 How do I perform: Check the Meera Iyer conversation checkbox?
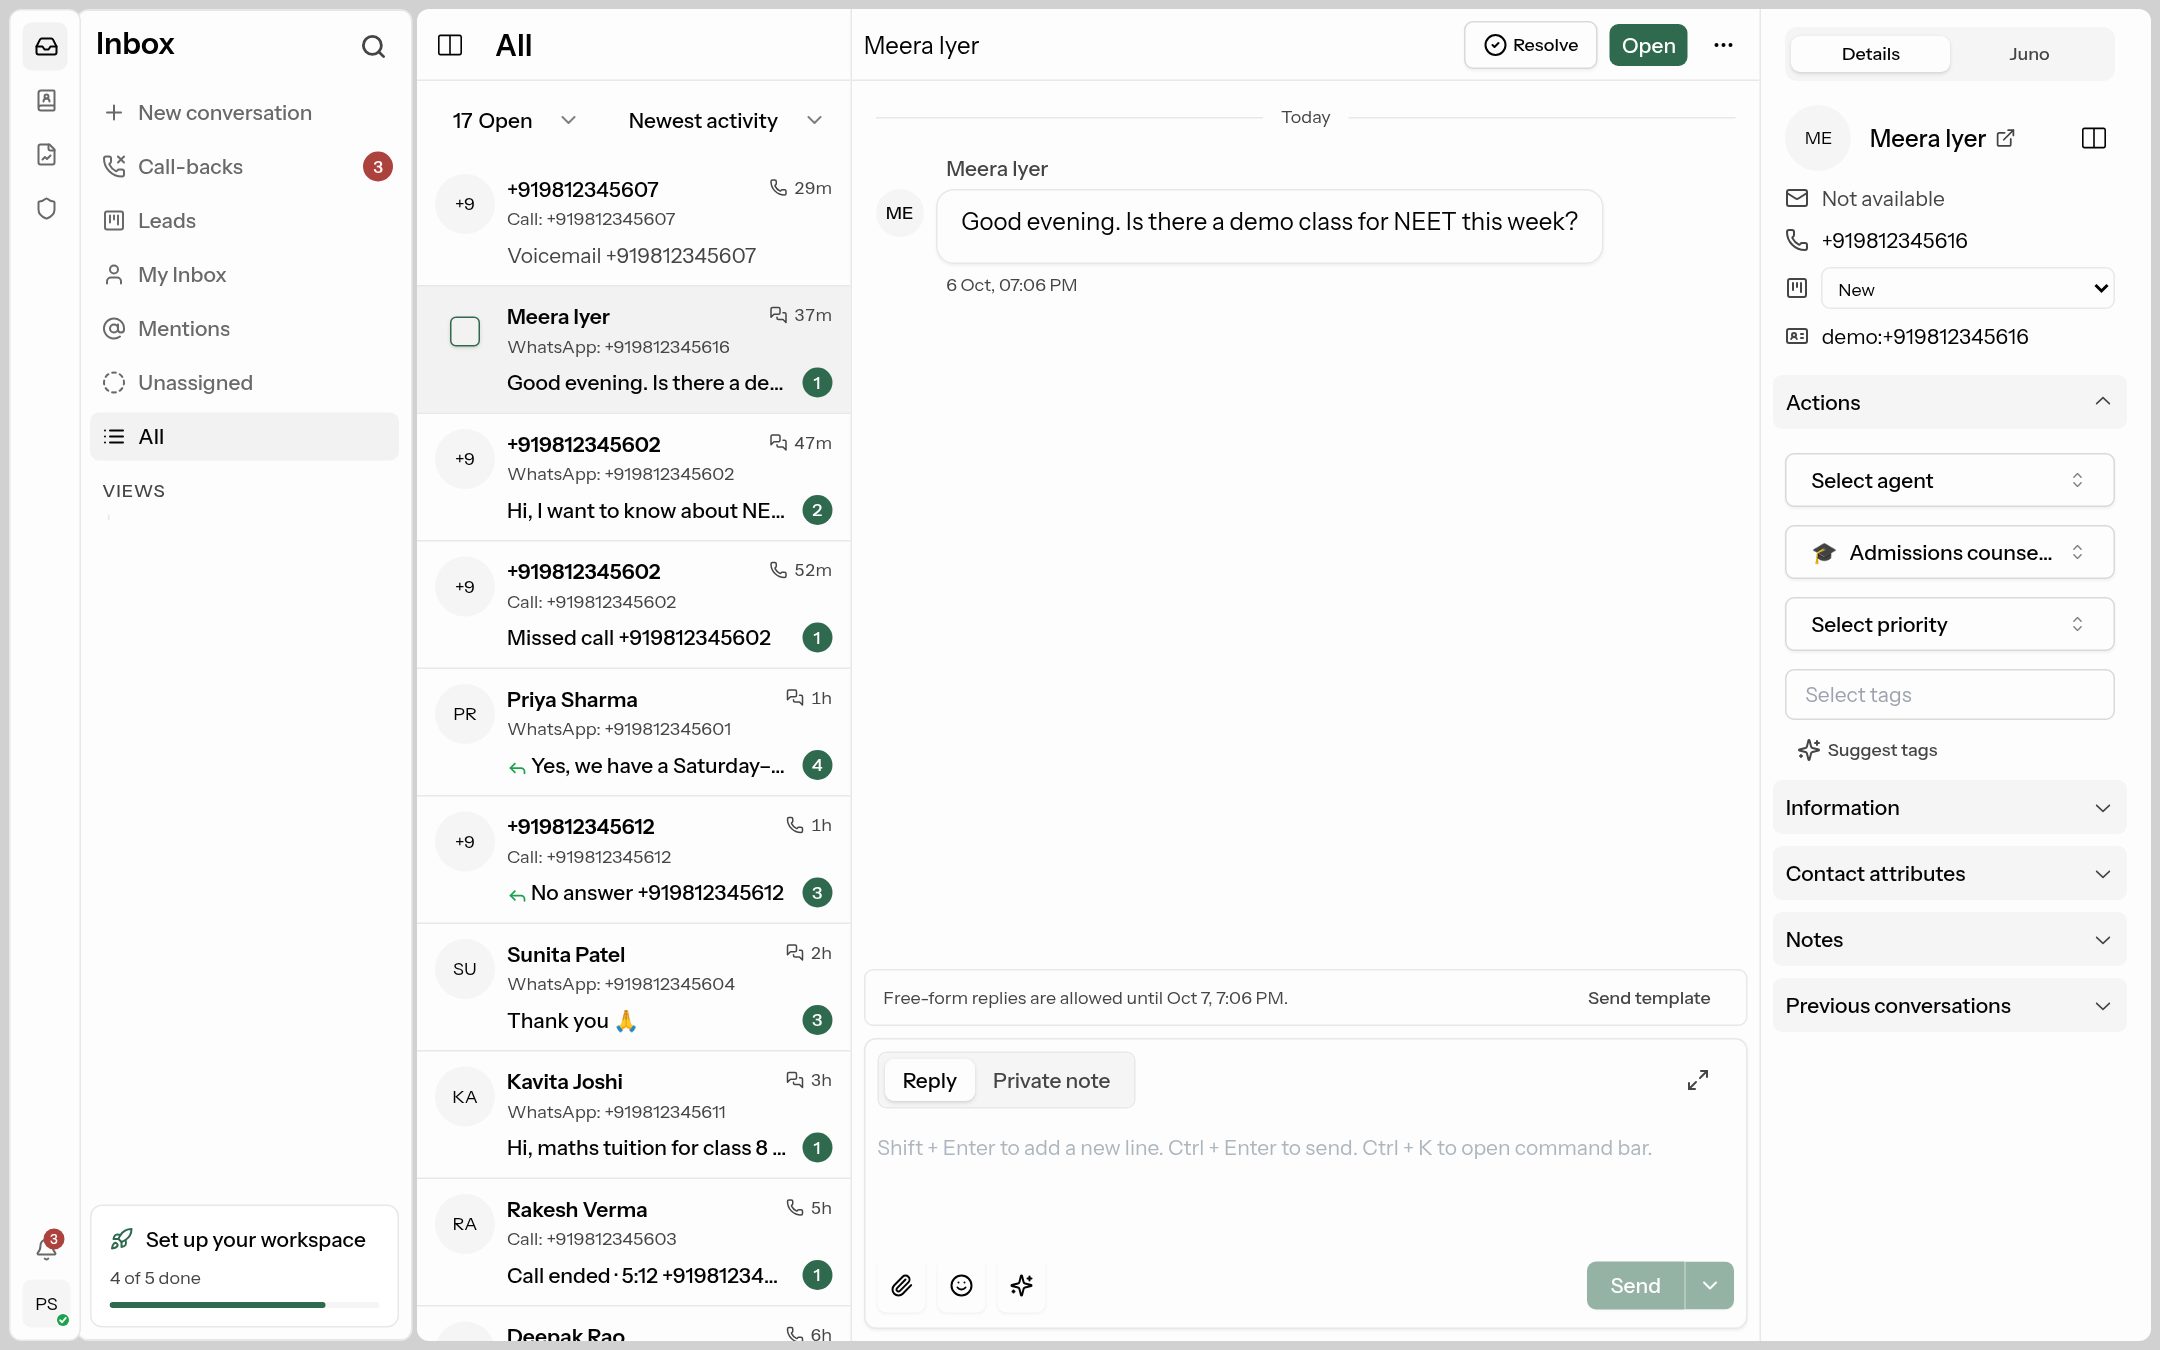(465, 331)
